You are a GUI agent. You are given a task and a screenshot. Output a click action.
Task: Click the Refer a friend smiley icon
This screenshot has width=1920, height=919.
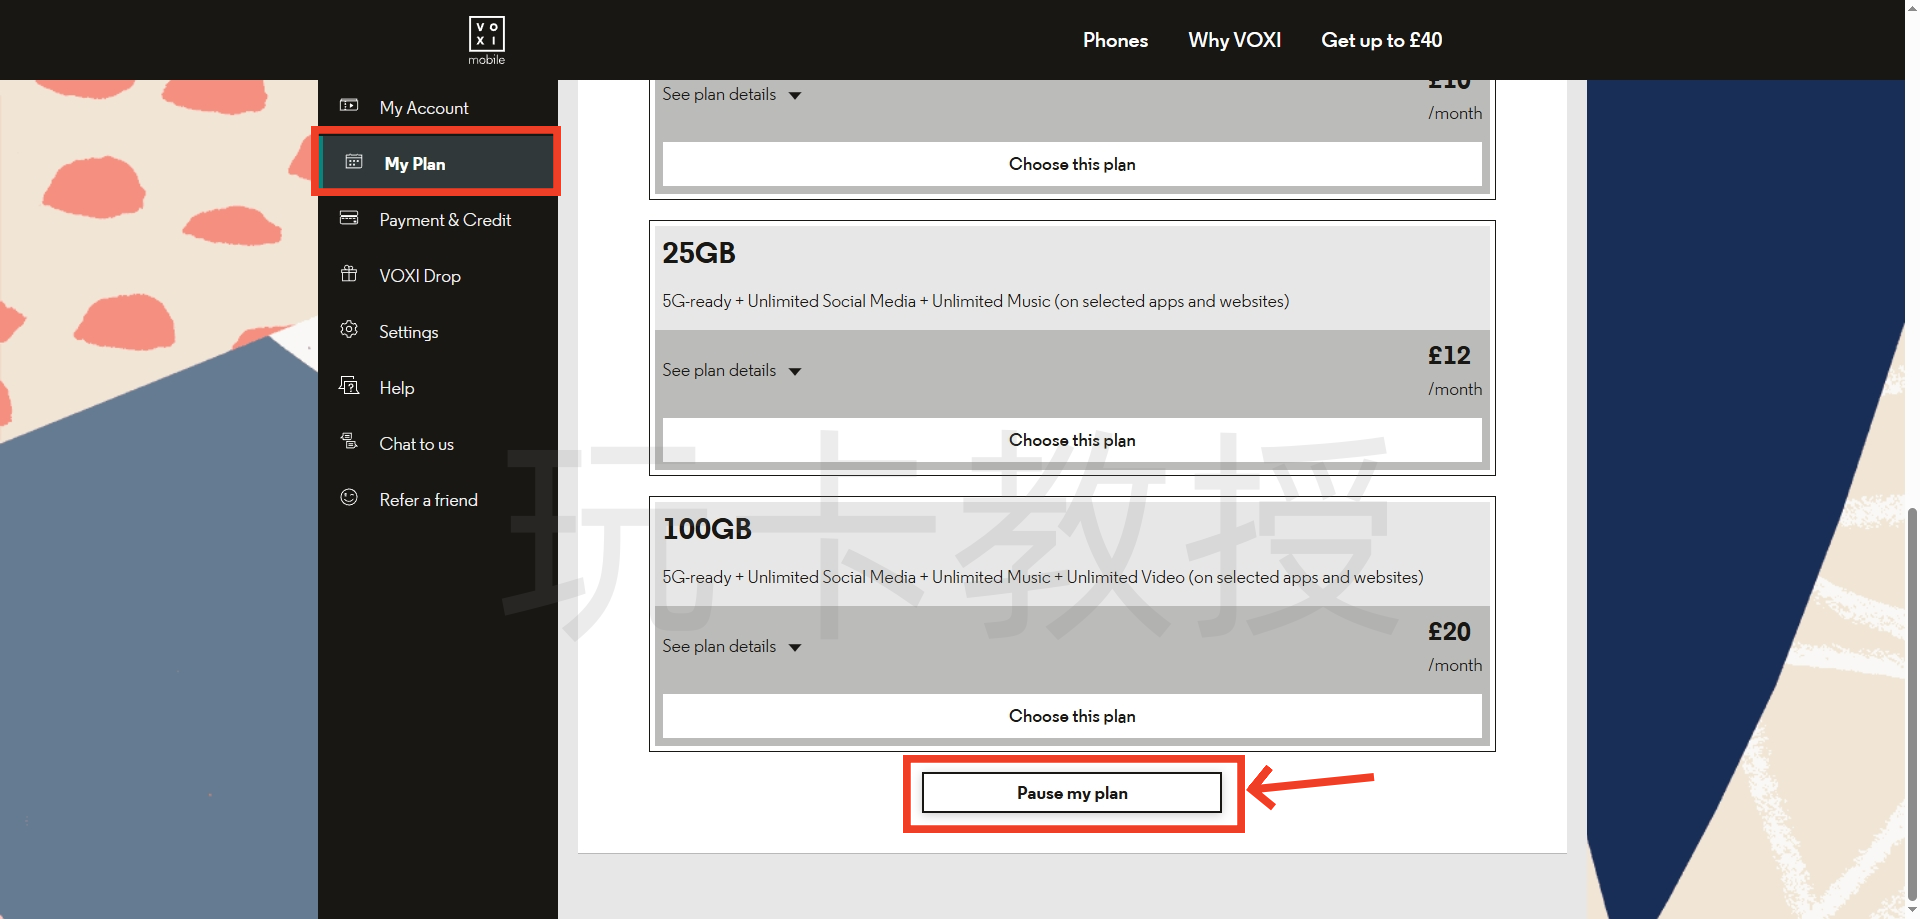[x=349, y=498]
